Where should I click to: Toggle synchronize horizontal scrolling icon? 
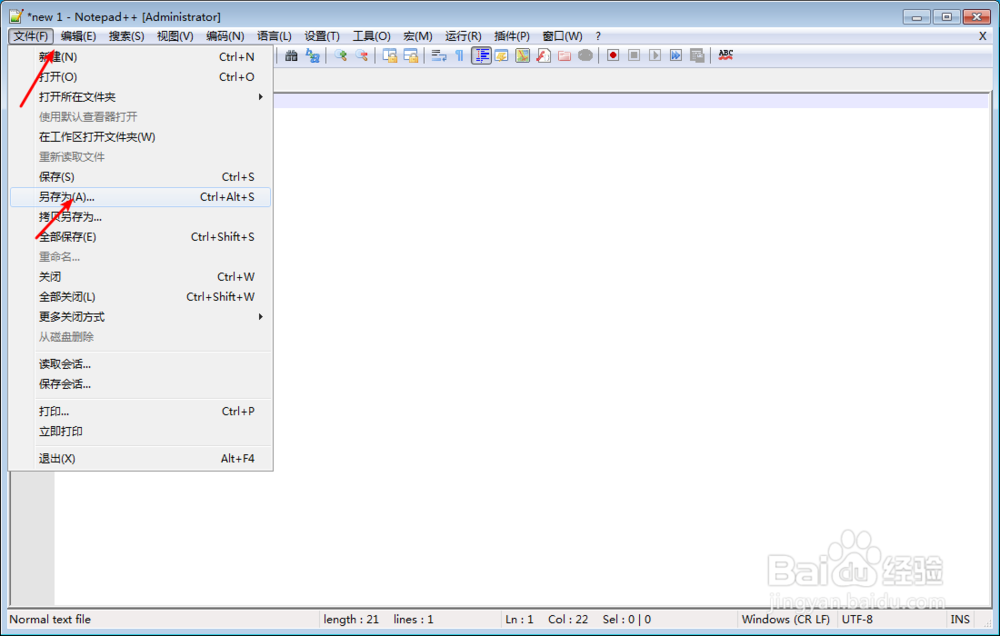pyautogui.click(x=411, y=55)
